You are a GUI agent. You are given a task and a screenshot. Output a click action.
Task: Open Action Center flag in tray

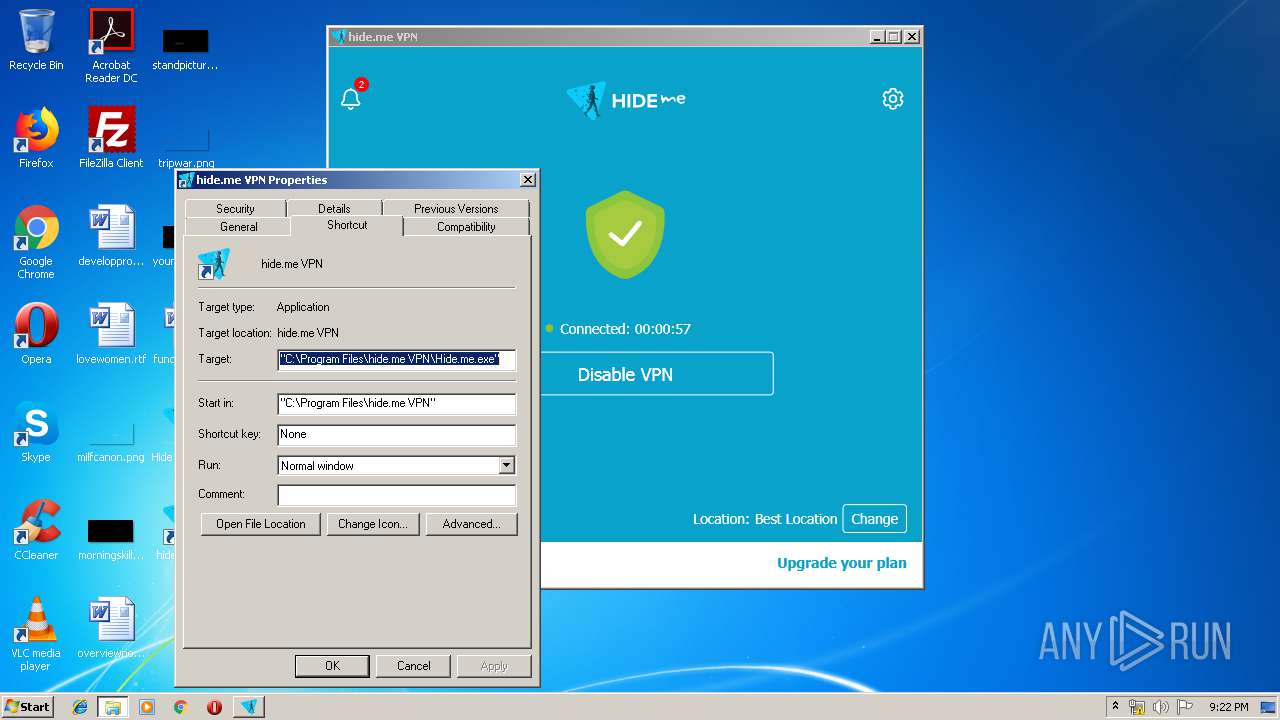point(1185,707)
